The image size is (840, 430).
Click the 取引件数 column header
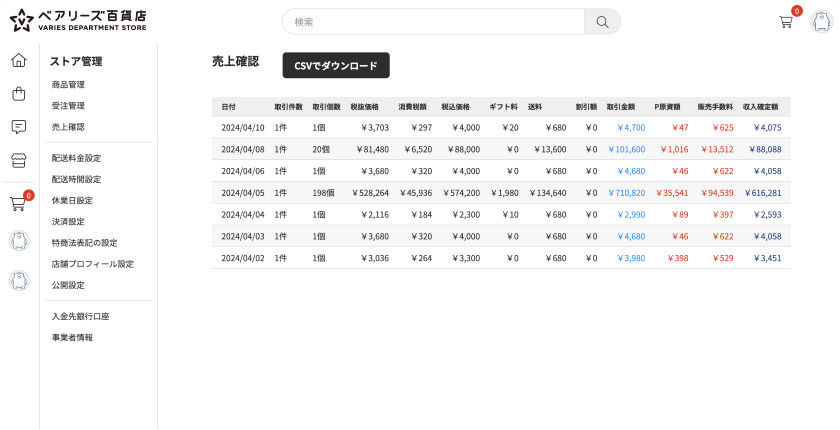[x=289, y=107]
